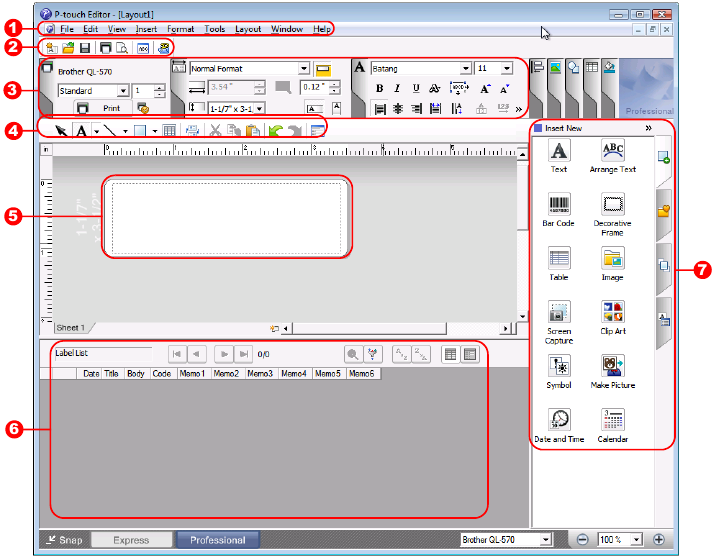
Task: Toggle Italic text formatting
Action: [397, 88]
